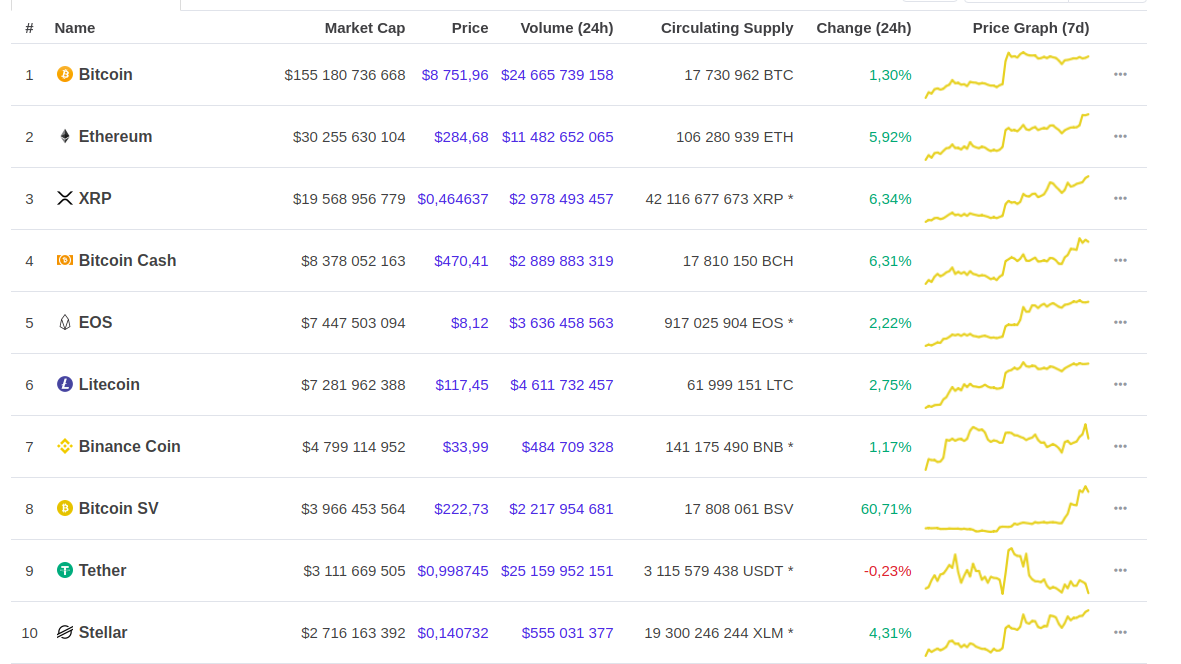
Task: Click Binance Coin volume $484 709 328
Action: (x=567, y=447)
